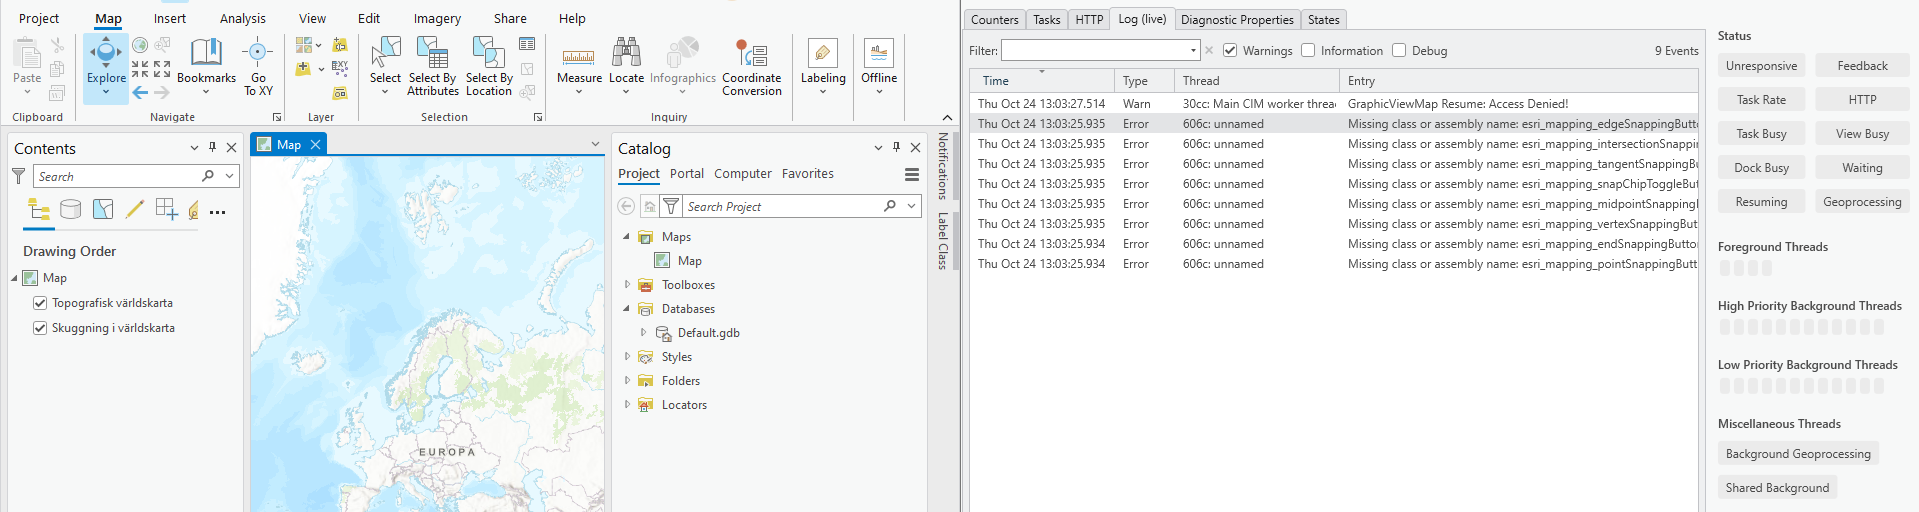
Task: Enable the Information log checkbox
Action: point(1308,51)
